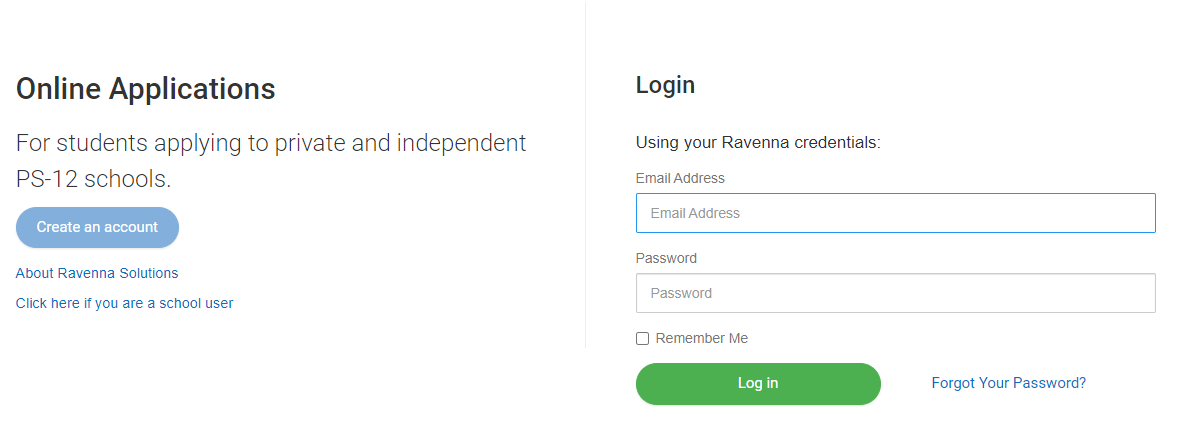Tick the box beside Remember Me
This screenshot has width=1182, height=435.
(x=642, y=339)
